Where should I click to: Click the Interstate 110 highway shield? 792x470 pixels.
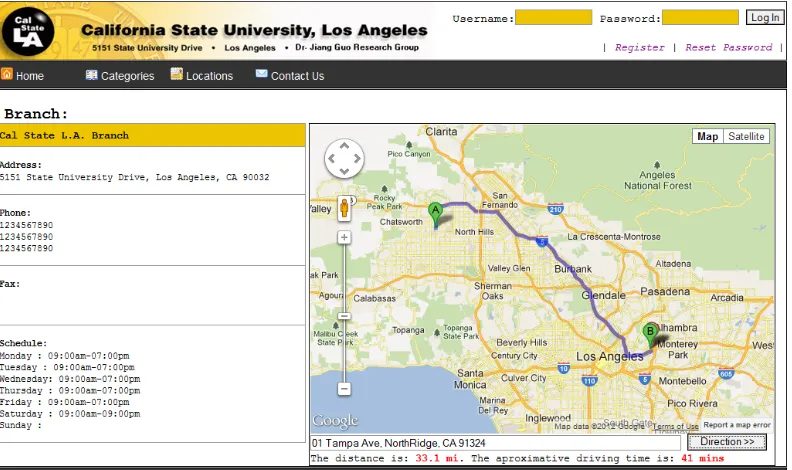(x=589, y=381)
